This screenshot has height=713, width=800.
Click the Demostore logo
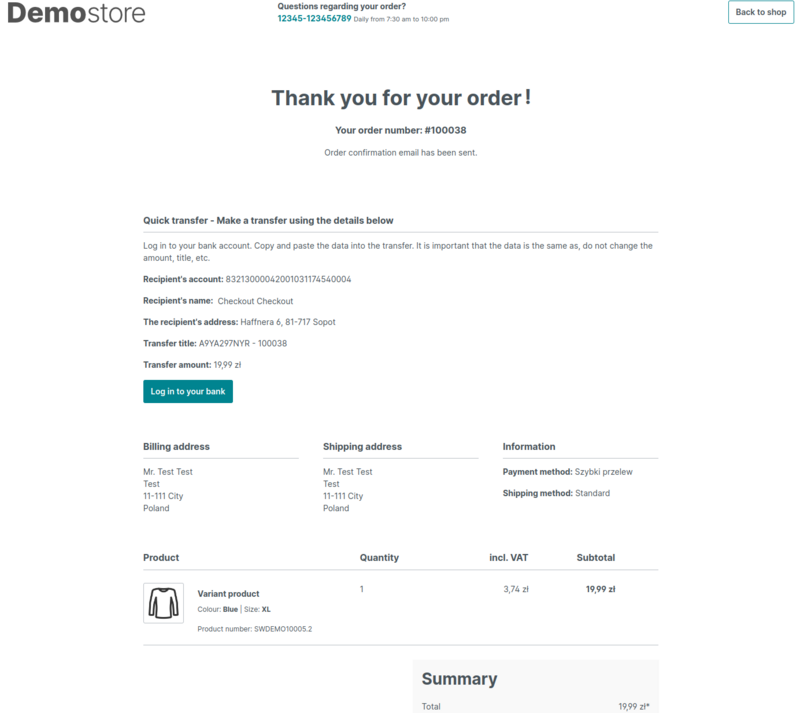point(76,14)
